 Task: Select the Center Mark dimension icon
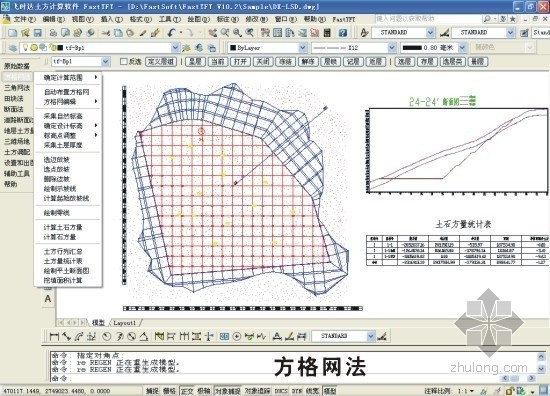click(x=237, y=336)
